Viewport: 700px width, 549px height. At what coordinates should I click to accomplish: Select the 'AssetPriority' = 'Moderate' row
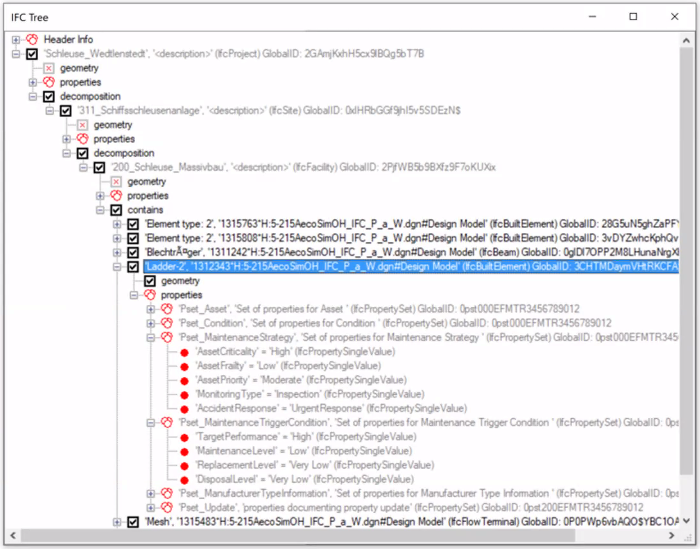[x=301, y=380]
